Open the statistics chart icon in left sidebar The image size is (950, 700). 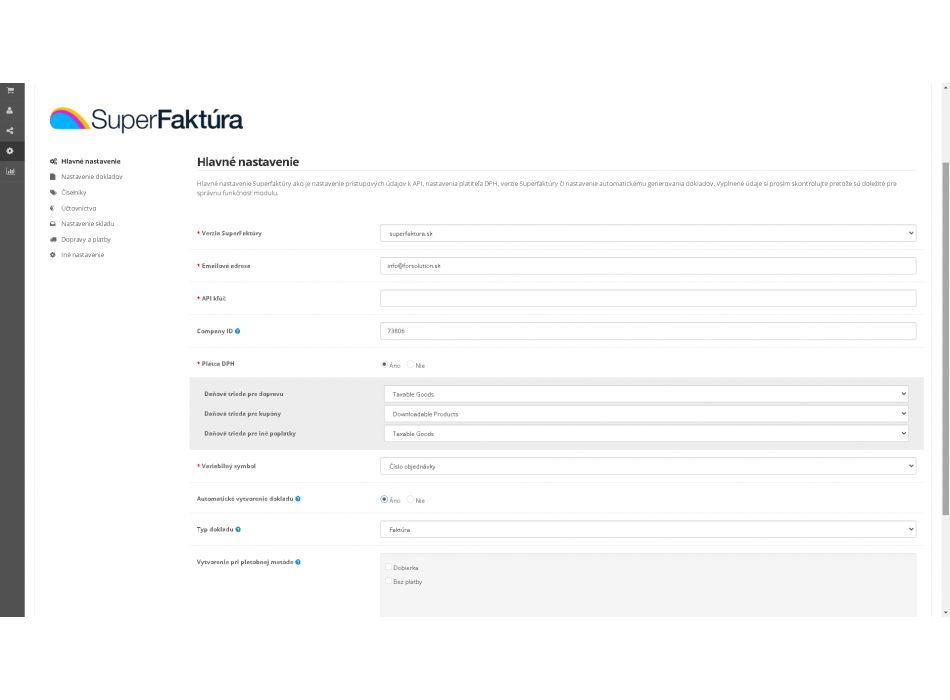[10, 171]
